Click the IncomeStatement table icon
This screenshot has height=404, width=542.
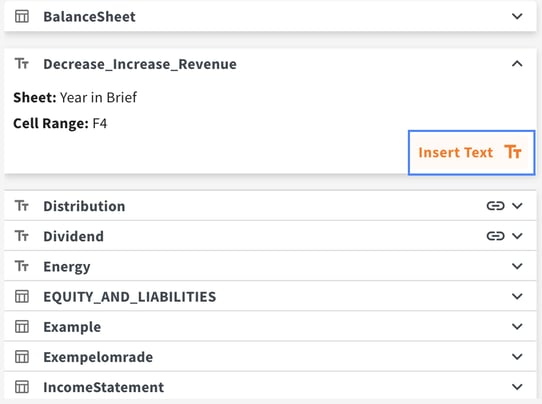[22, 387]
